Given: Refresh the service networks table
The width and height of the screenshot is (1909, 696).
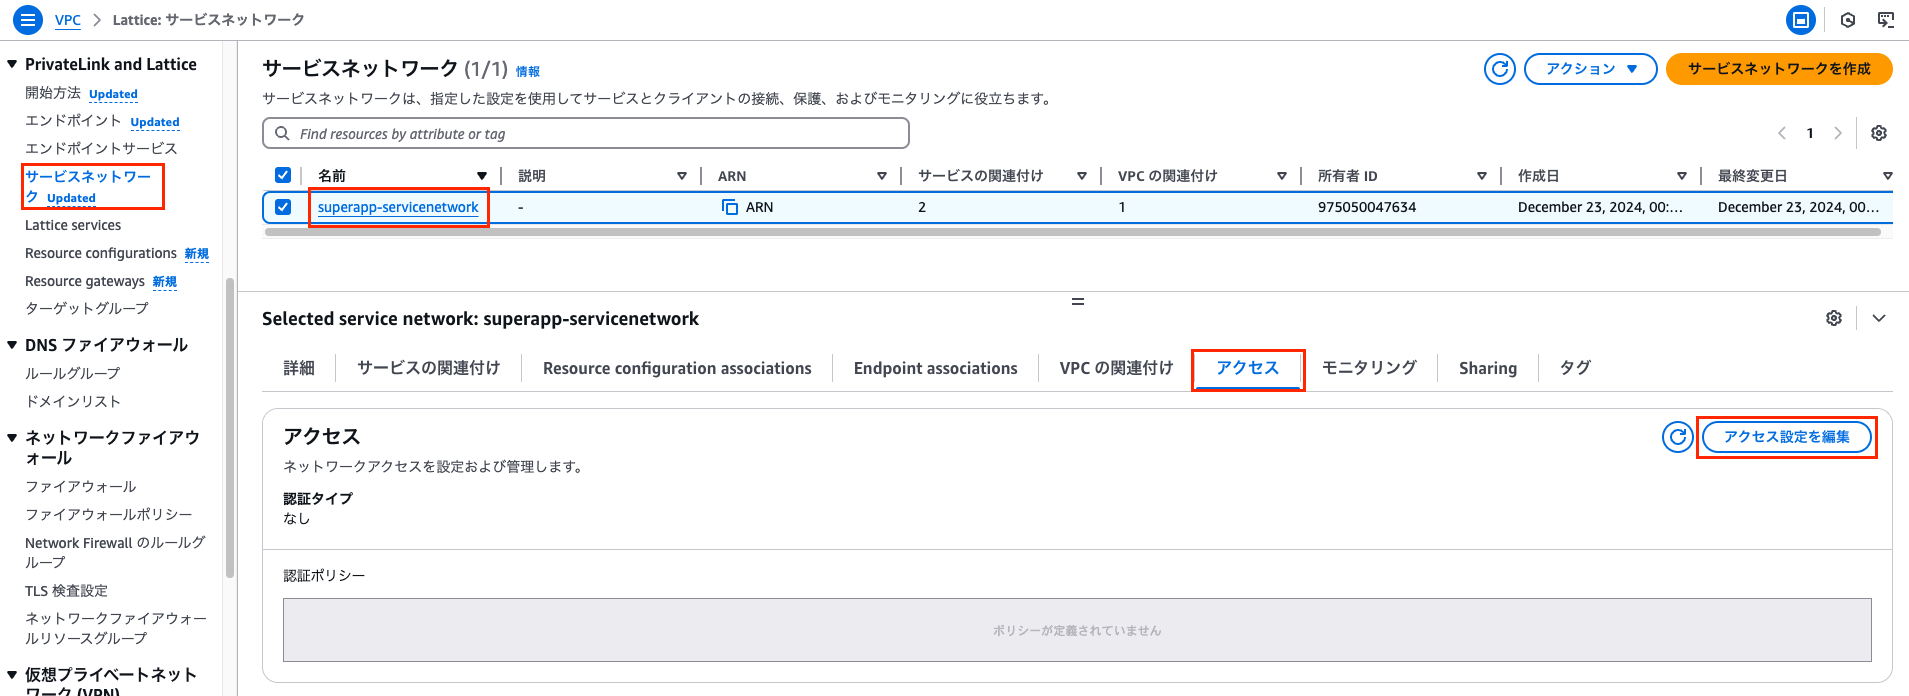Looking at the screenshot, I should (x=1500, y=69).
